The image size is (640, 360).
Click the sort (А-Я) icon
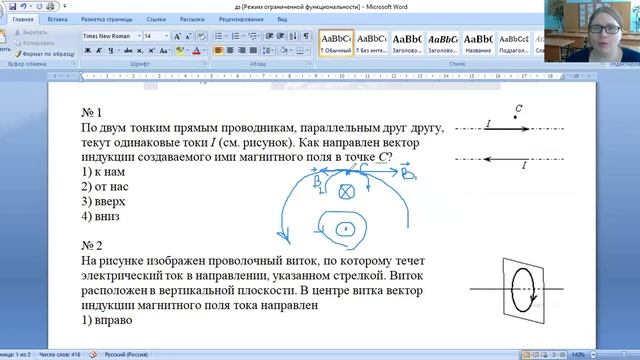point(293,36)
